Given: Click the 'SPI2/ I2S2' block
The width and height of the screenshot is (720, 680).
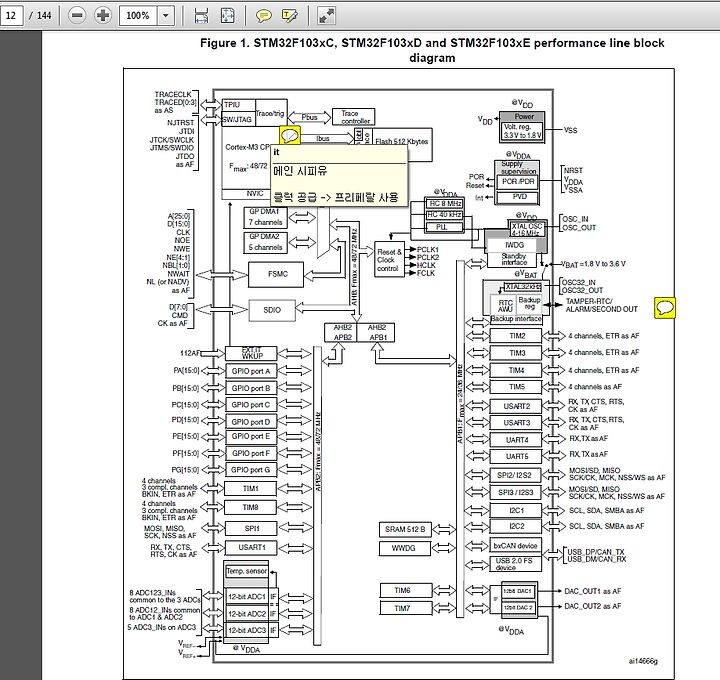Looking at the screenshot, I should pyautogui.click(x=514, y=475).
